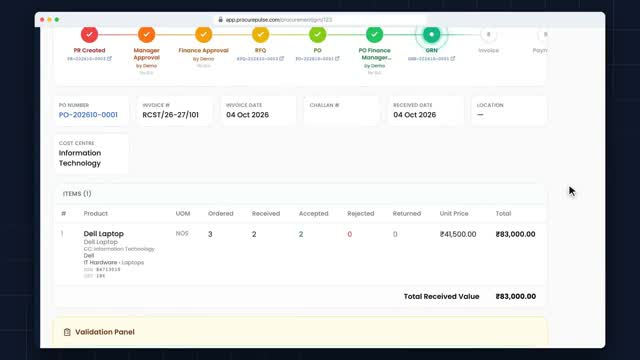Click the green PO step circle
This screenshot has height=360, width=640.
[x=318, y=34]
